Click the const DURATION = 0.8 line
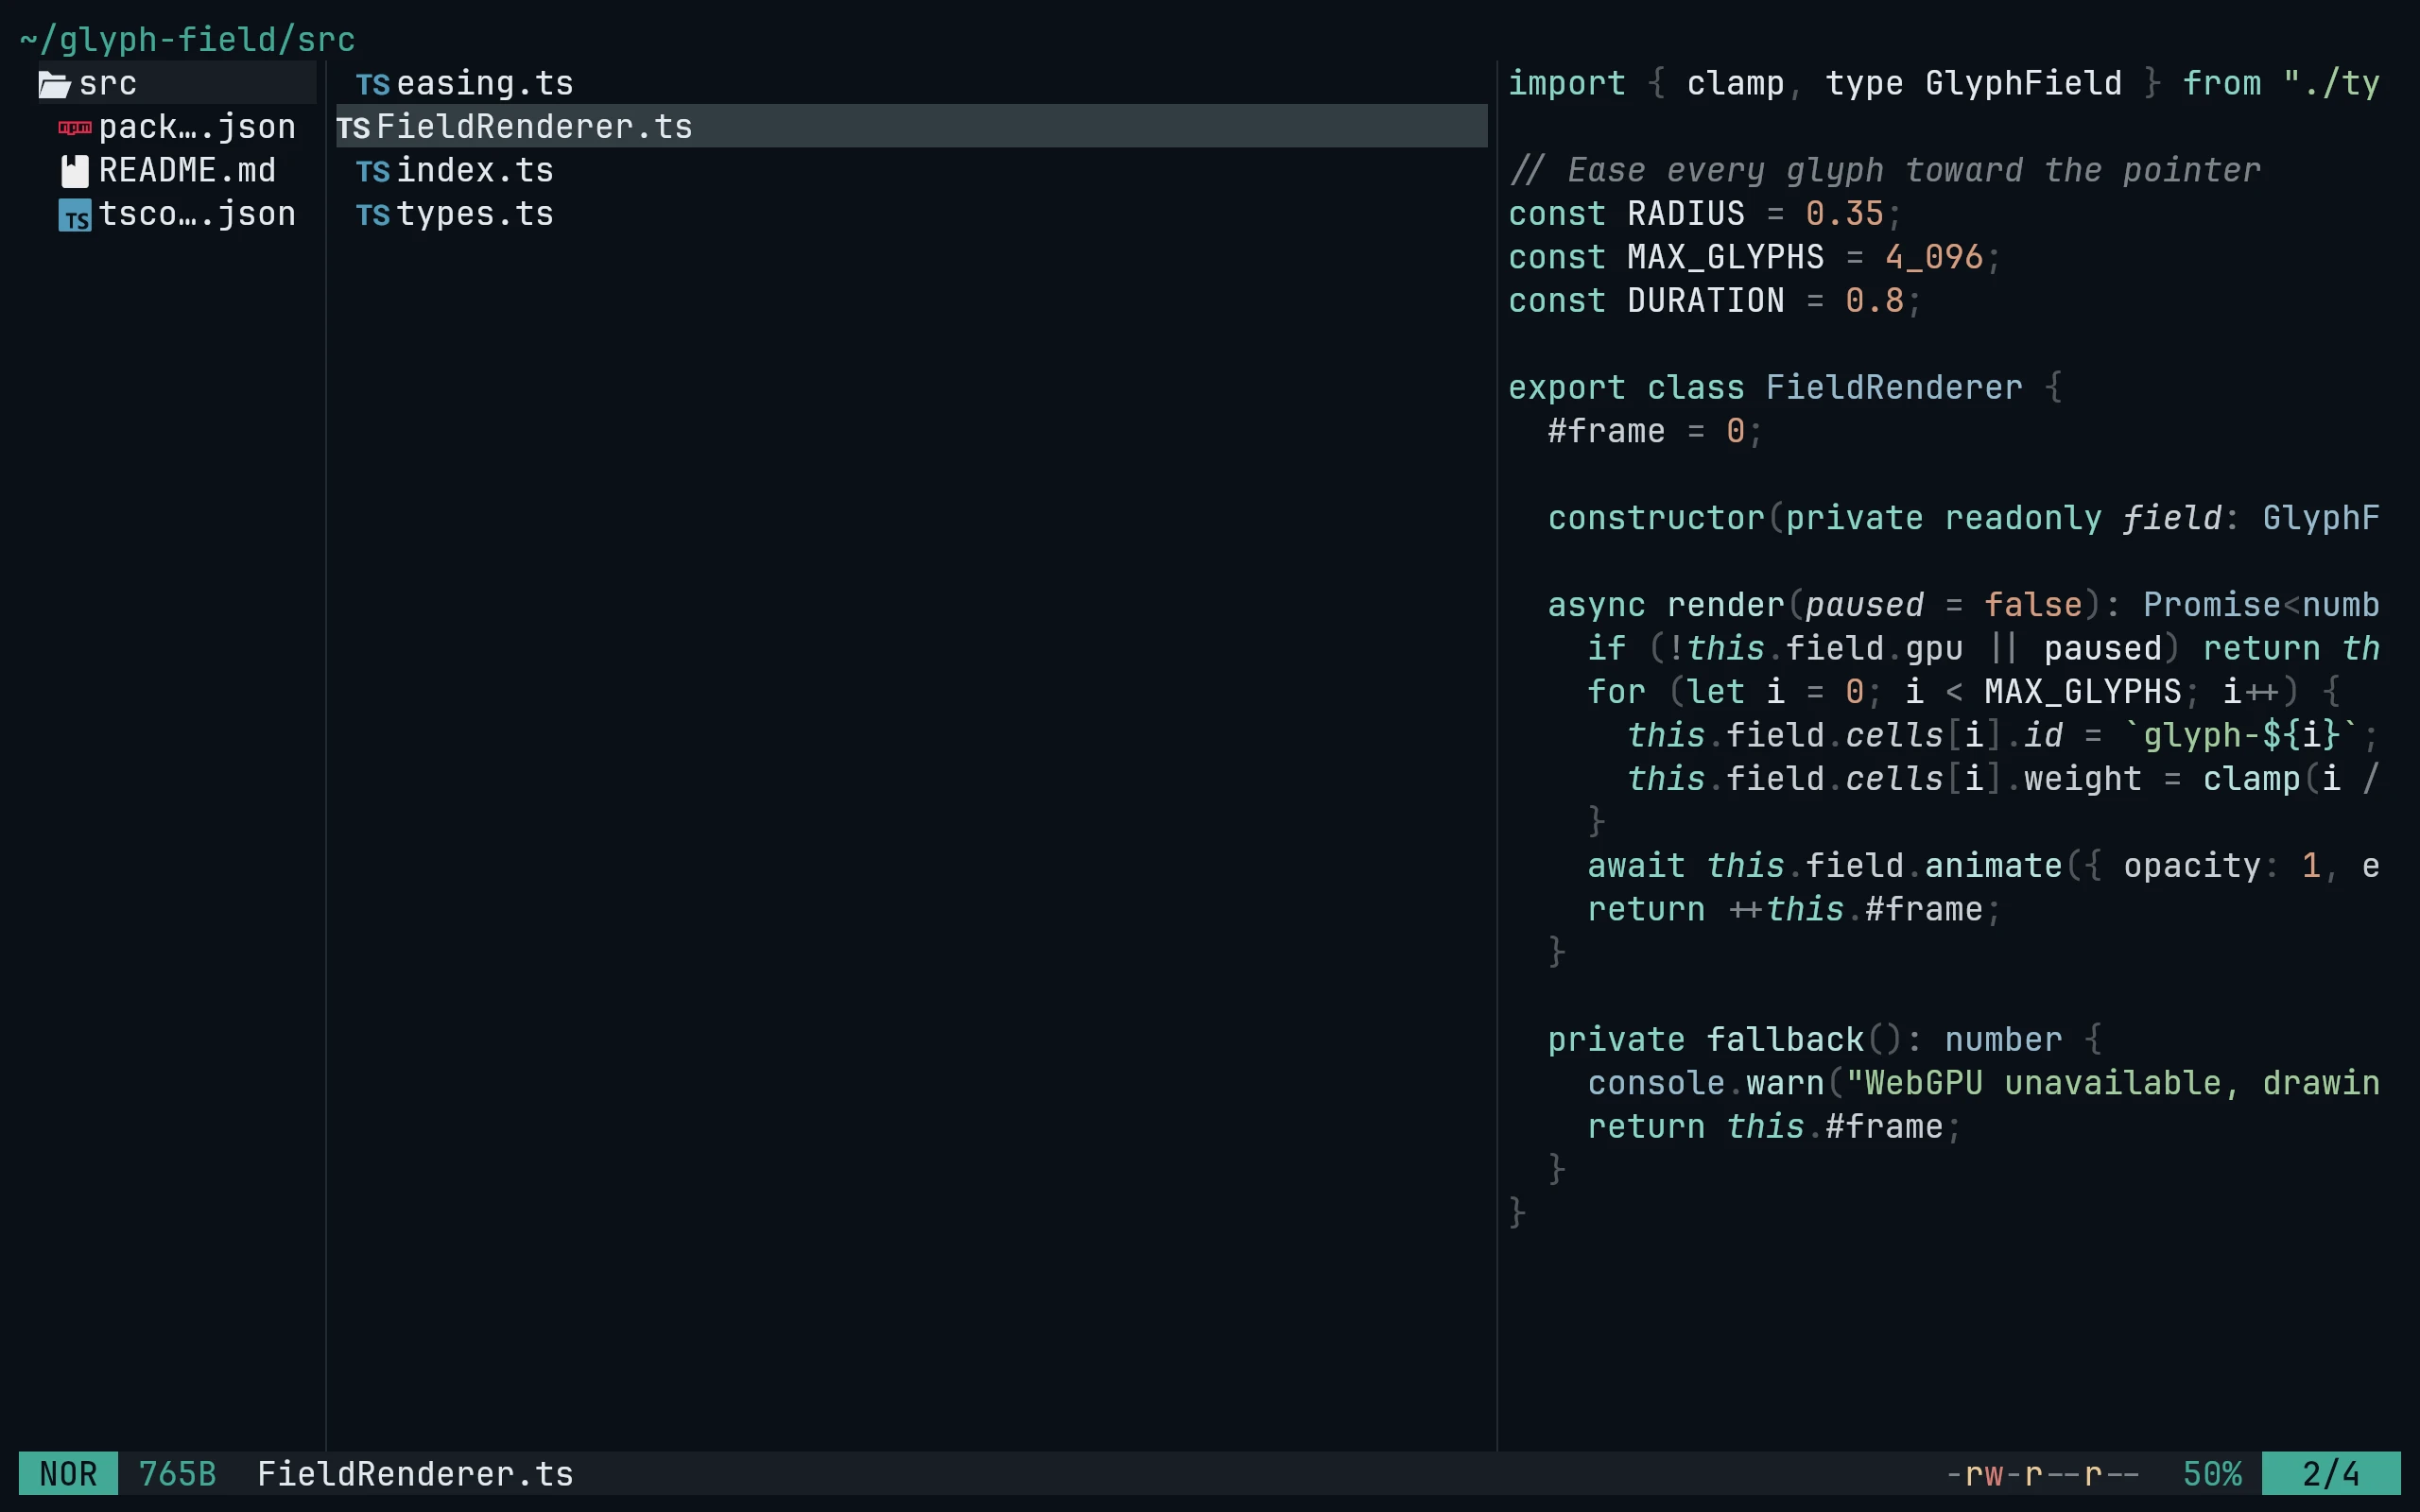This screenshot has width=2420, height=1512. (1715, 300)
